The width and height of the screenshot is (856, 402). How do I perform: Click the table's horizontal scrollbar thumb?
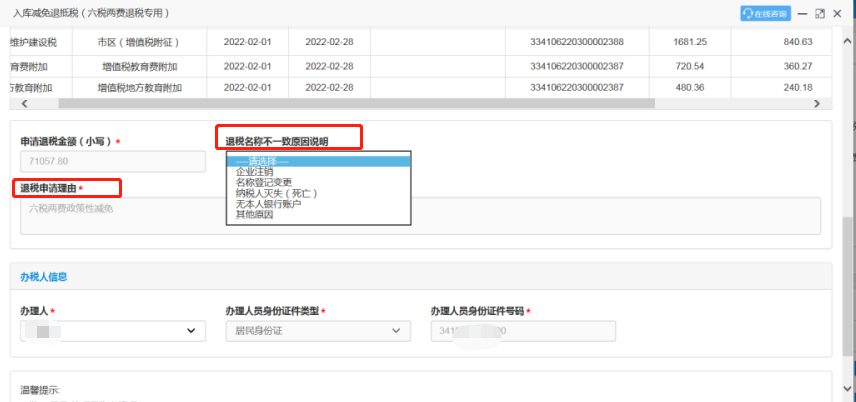(356, 103)
